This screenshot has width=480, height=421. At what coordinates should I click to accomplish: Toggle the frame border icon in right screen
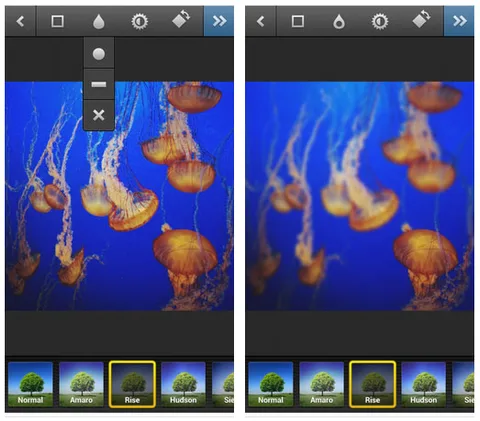298,22
